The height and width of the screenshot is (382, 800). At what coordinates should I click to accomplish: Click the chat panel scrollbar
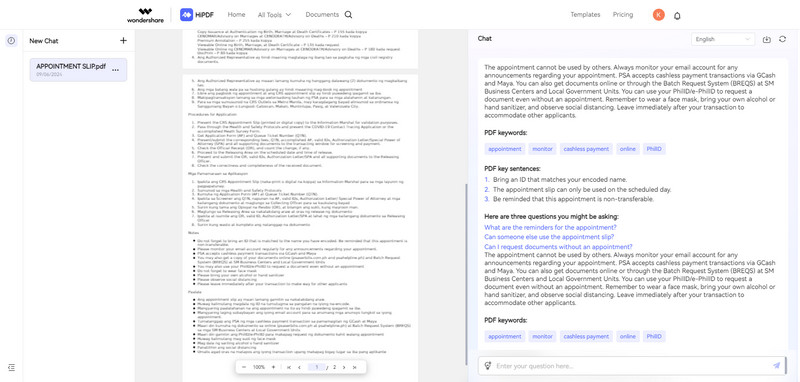(x=786, y=366)
